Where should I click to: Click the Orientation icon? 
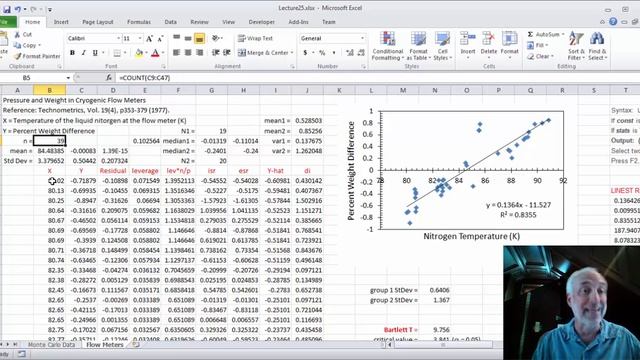pos(216,38)
